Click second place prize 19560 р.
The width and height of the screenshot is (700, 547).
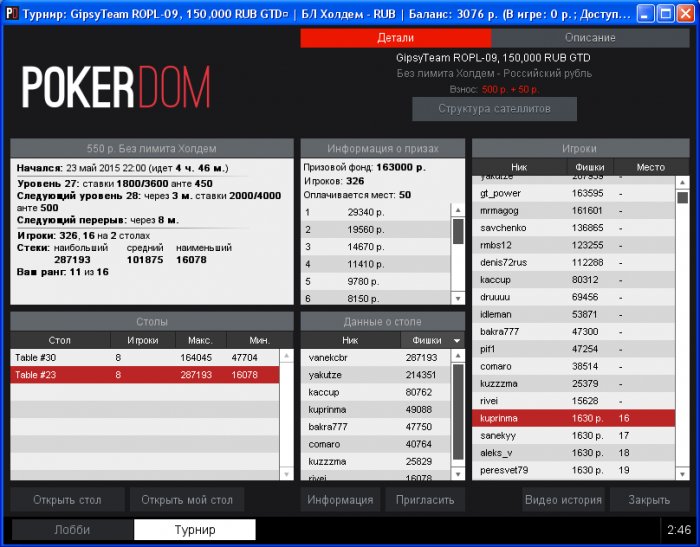click(376, 230)
